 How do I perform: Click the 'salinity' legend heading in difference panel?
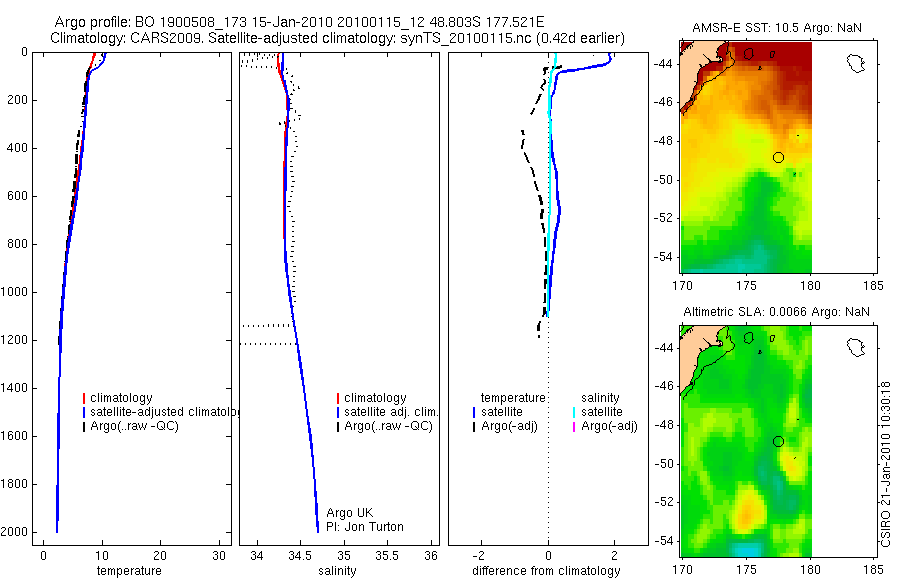pos(600,398)
